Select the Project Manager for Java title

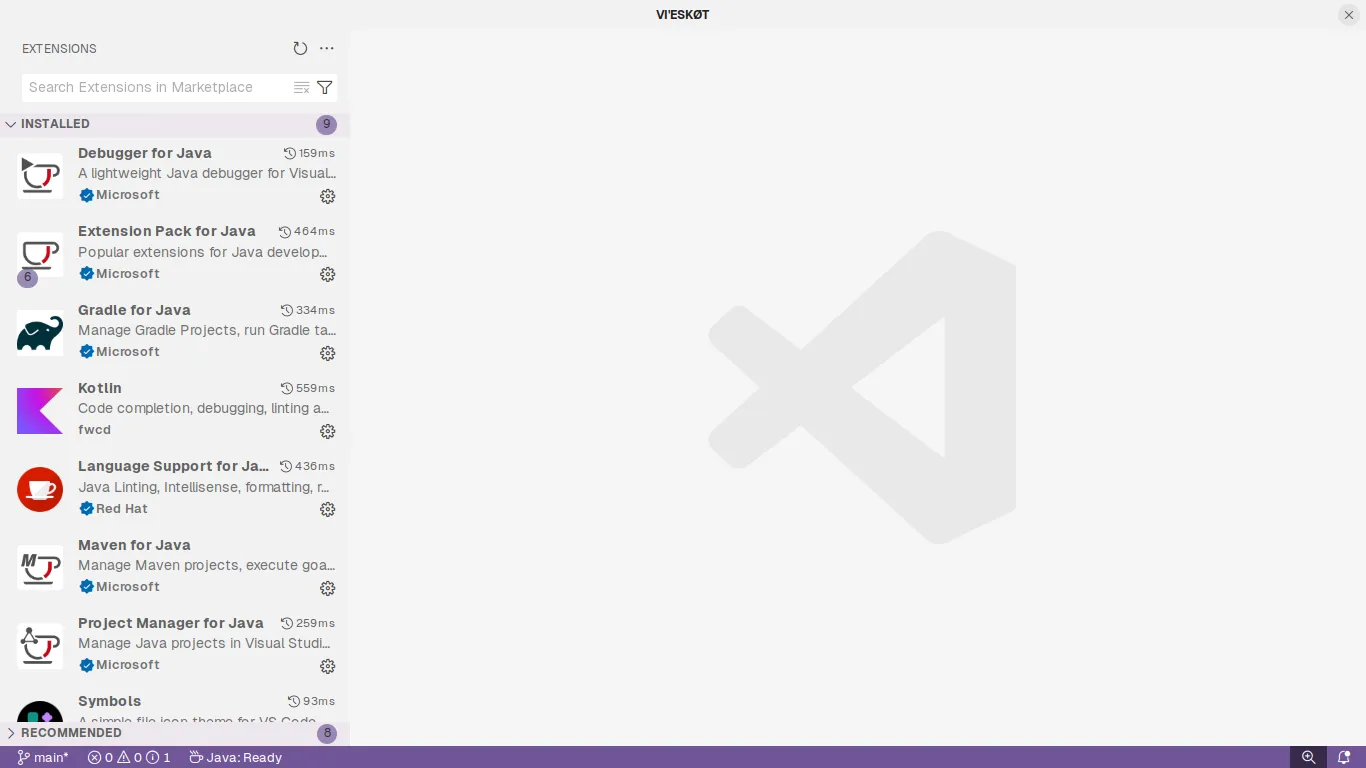tap(171, 623)
